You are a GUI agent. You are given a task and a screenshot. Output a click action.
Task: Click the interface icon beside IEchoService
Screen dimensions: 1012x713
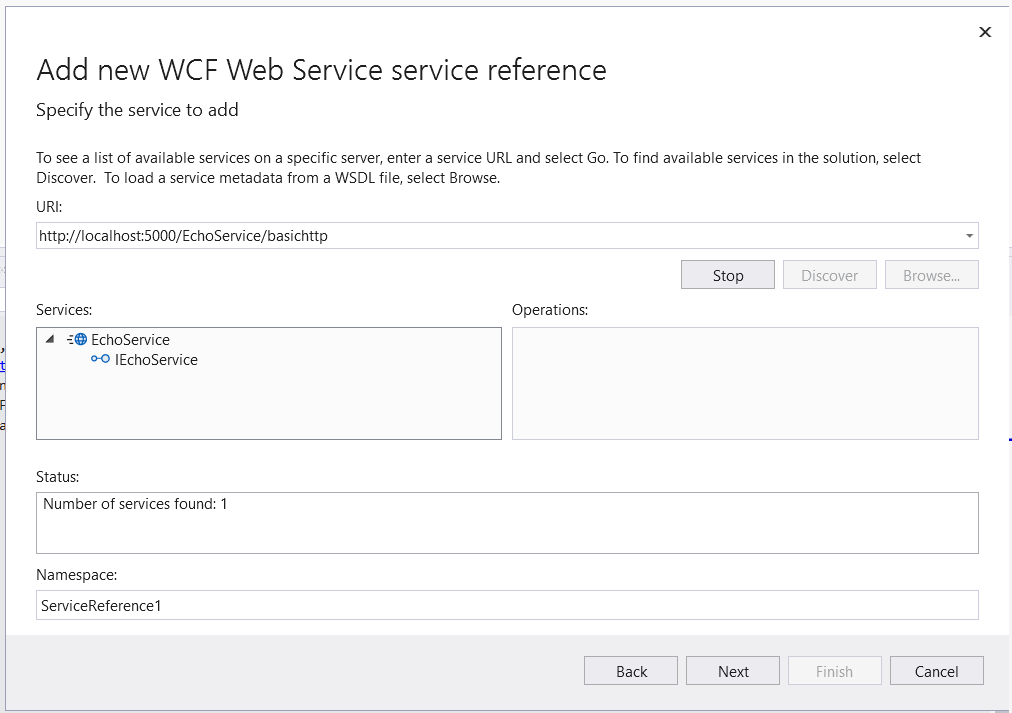(100, 360)
